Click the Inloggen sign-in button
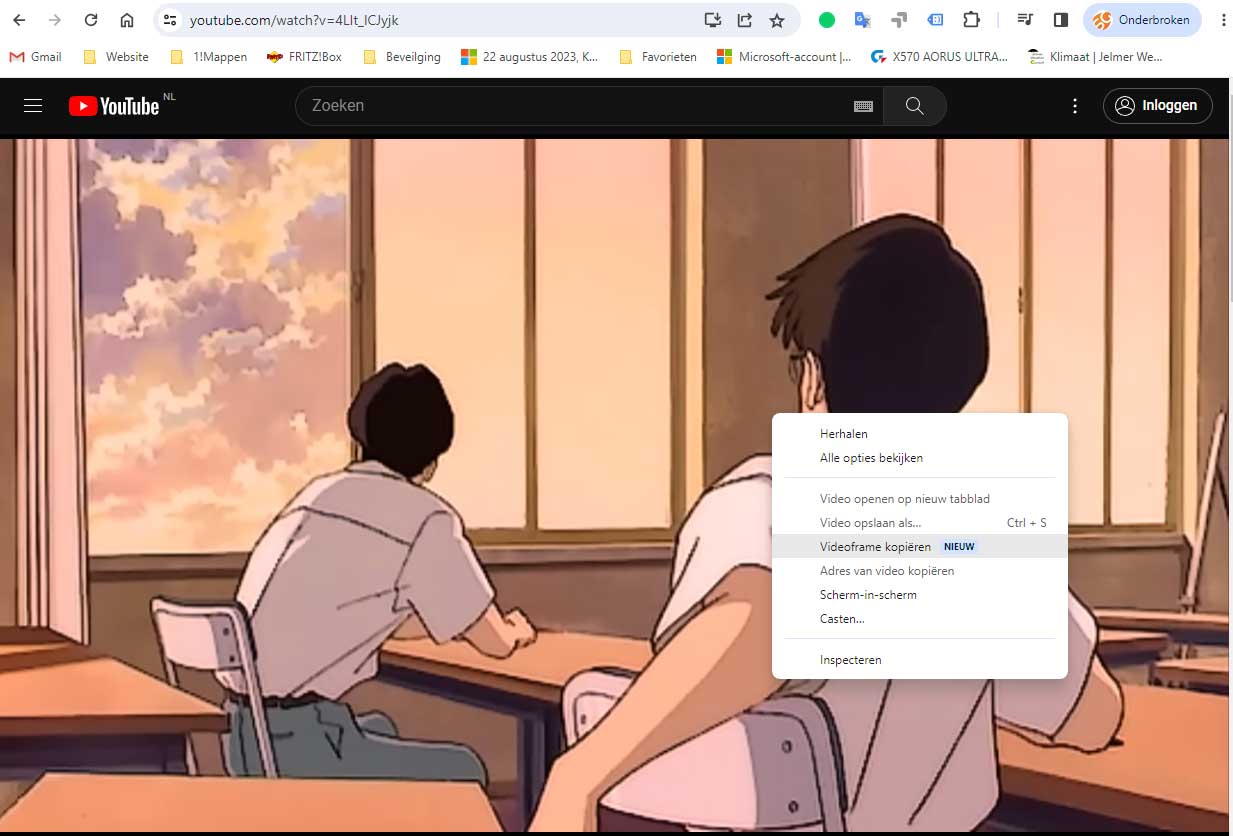Screen dimensions: 1233x836 click(x=1158, y=105)
